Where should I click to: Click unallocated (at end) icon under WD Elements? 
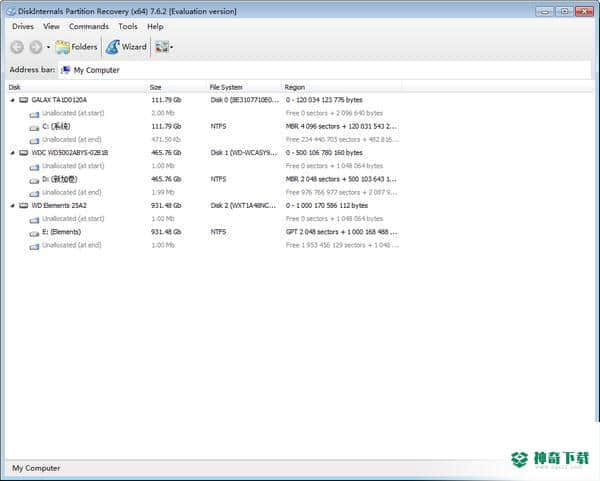pos(34,246)
